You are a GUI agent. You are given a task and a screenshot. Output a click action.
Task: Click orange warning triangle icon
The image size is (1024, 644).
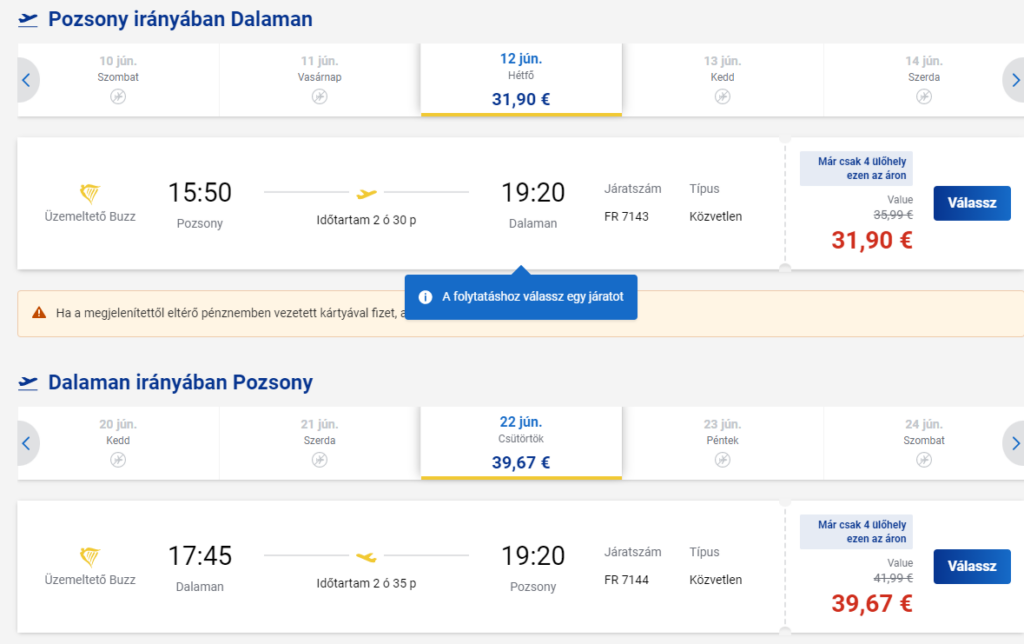(x=39, y=312)
